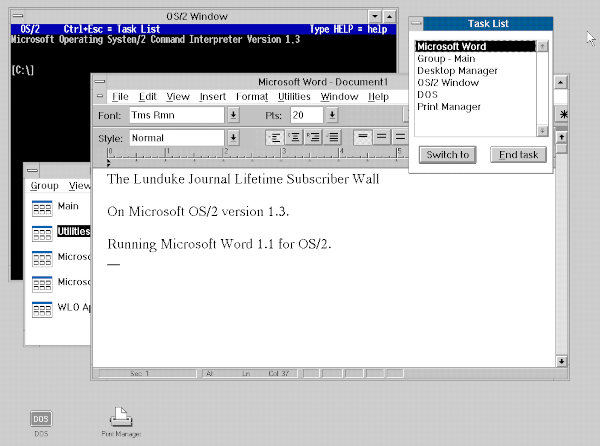
Task: Click inside the Style name field
Action: click(x=176, y=138)
